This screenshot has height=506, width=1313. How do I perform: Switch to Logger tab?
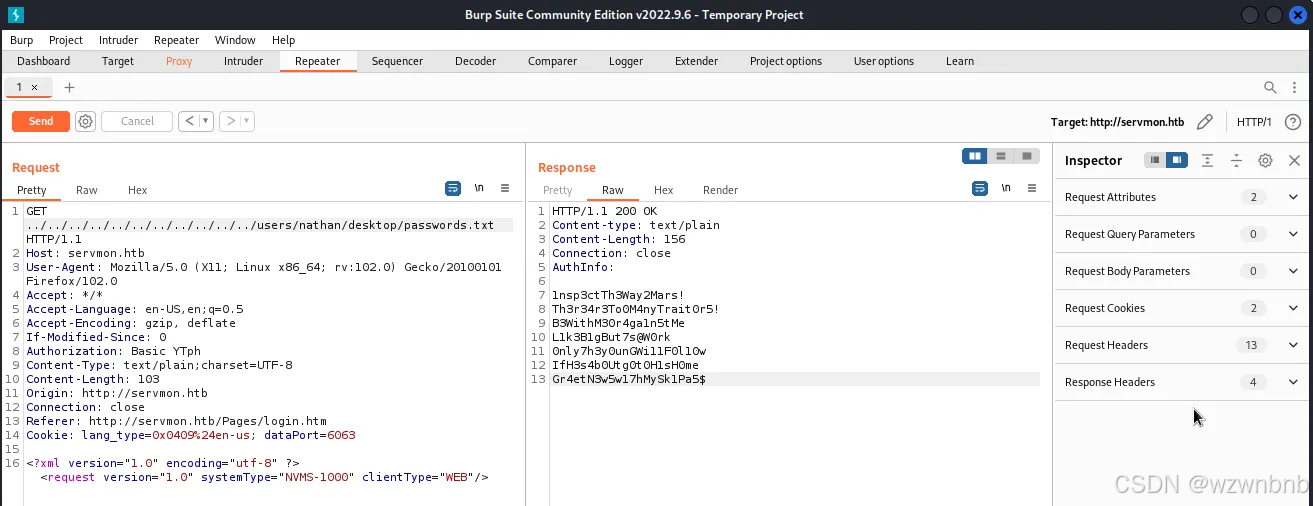pos(626,61)
